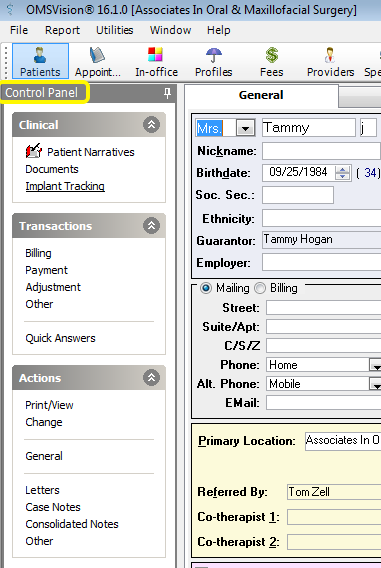
Task: Open Patient Narratives link
Action: [91, 152]
